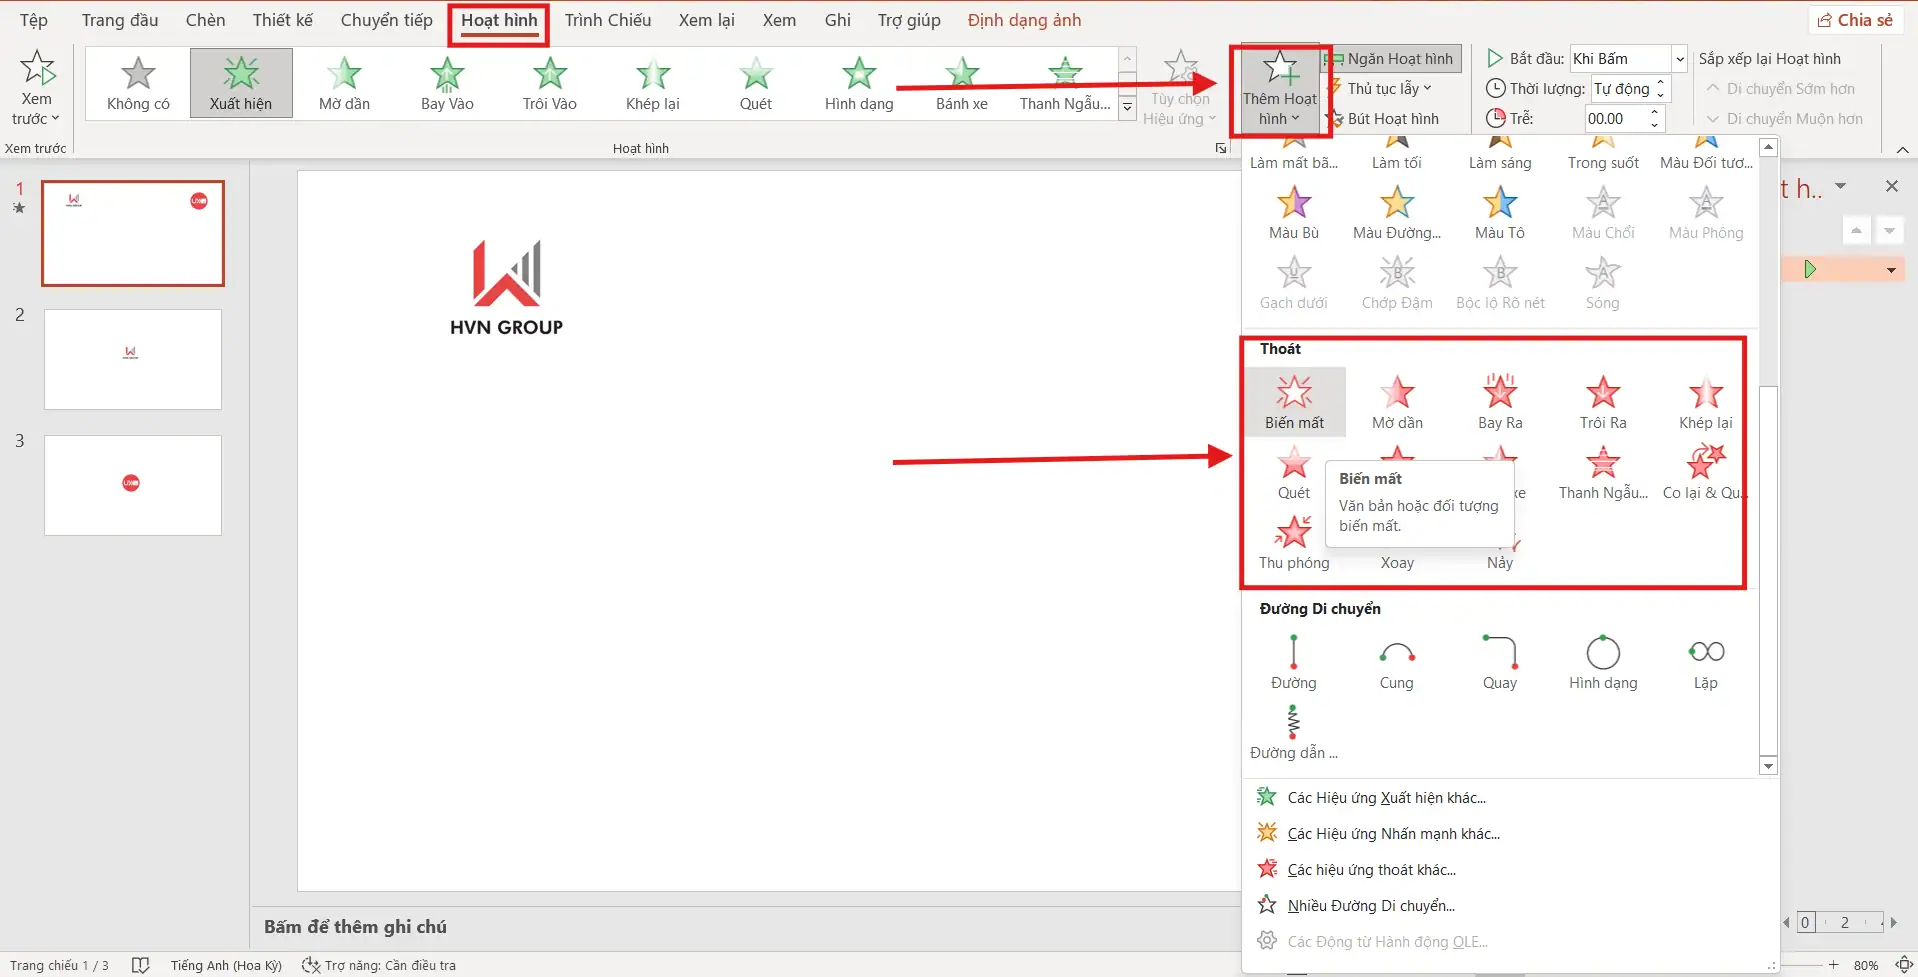Click the Chia sẻ button
This screenshot has height=977, width=1918.
(x=1854, y=20)
